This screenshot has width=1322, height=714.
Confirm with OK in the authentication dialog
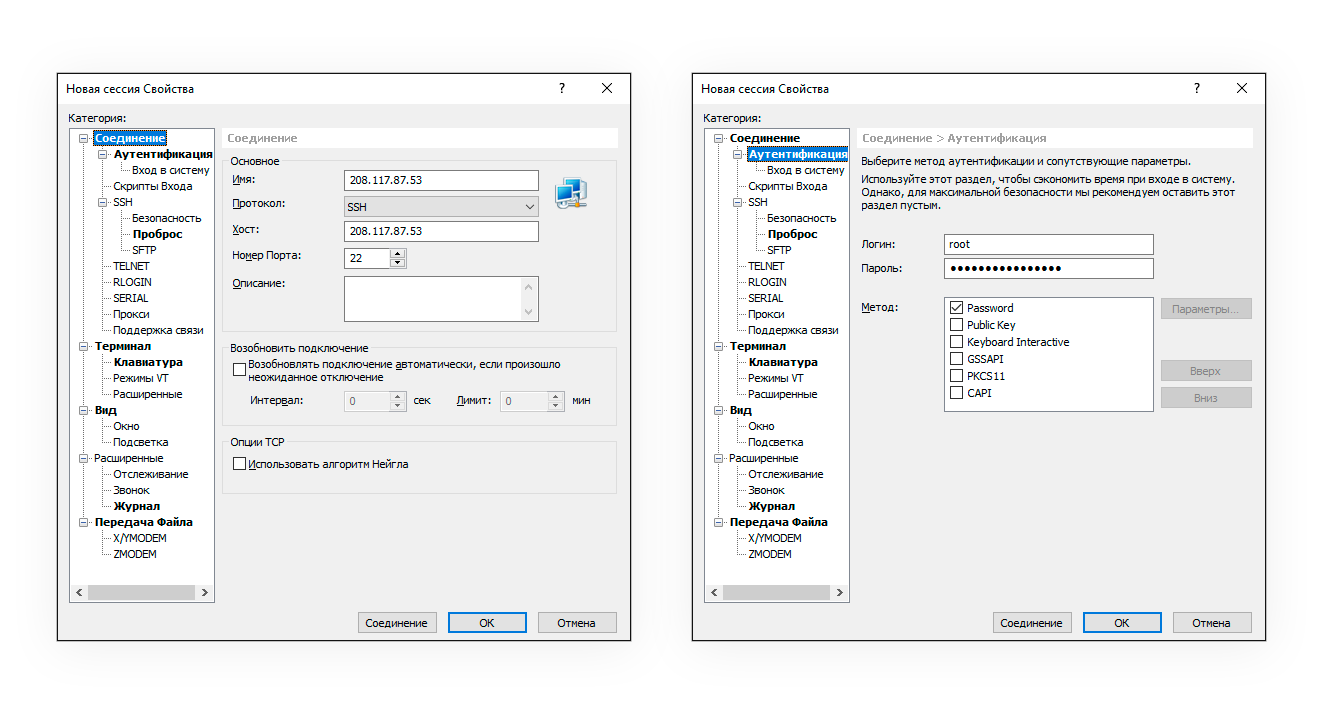pyautogui.click(x=1122, y=623)
